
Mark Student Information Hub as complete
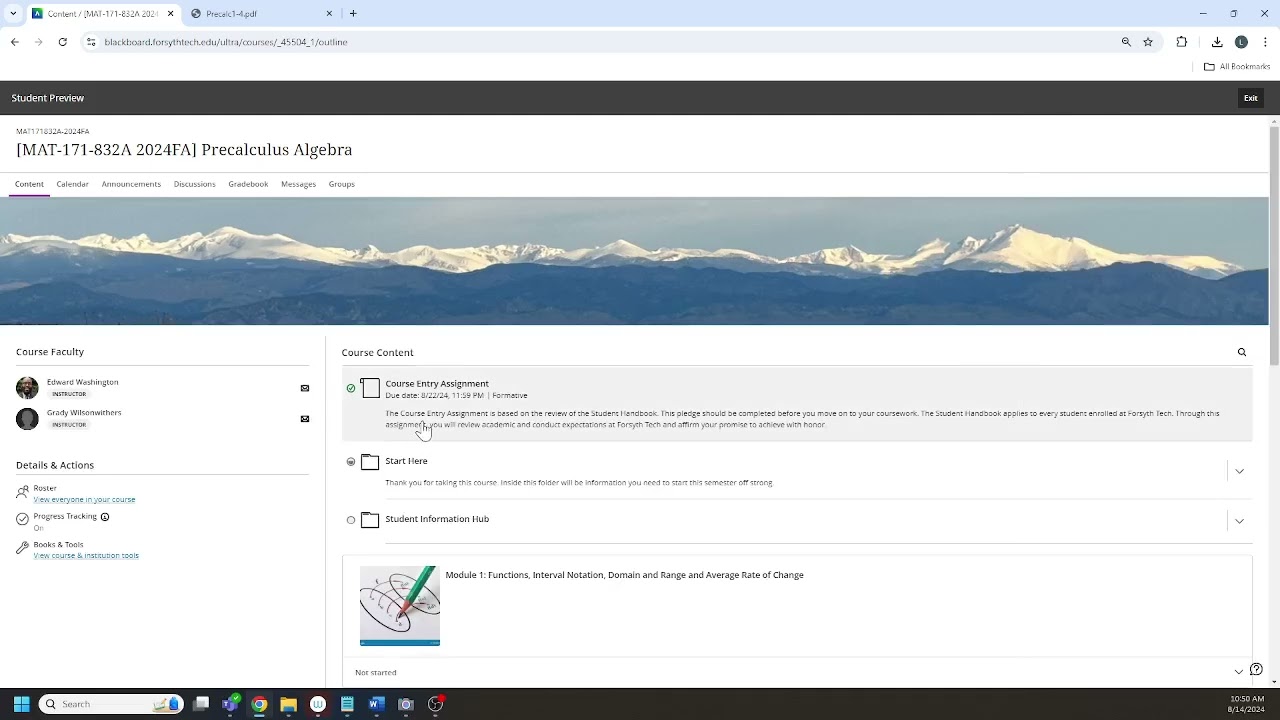pyautogui.click(x=351, y=520)
